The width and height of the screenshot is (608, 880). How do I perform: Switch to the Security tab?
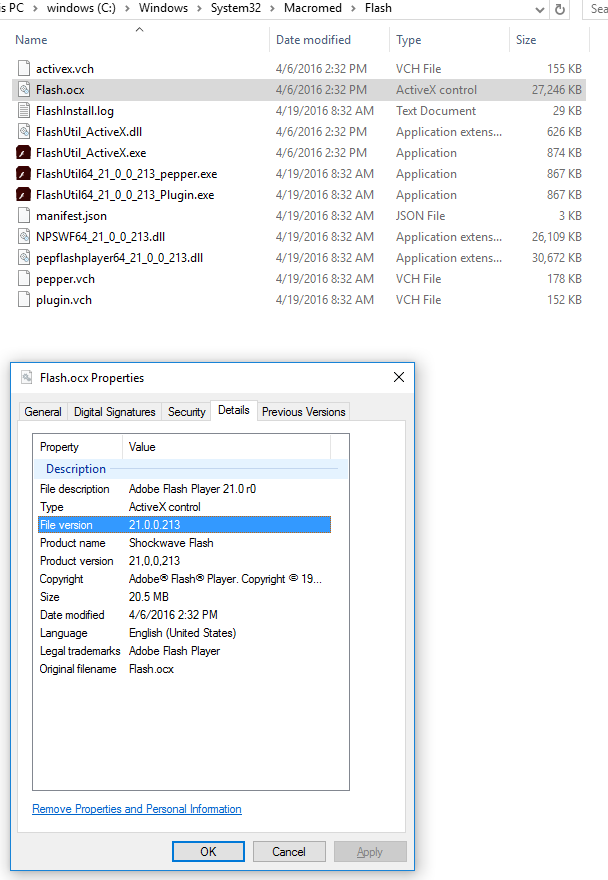click(x=186, y=411)
